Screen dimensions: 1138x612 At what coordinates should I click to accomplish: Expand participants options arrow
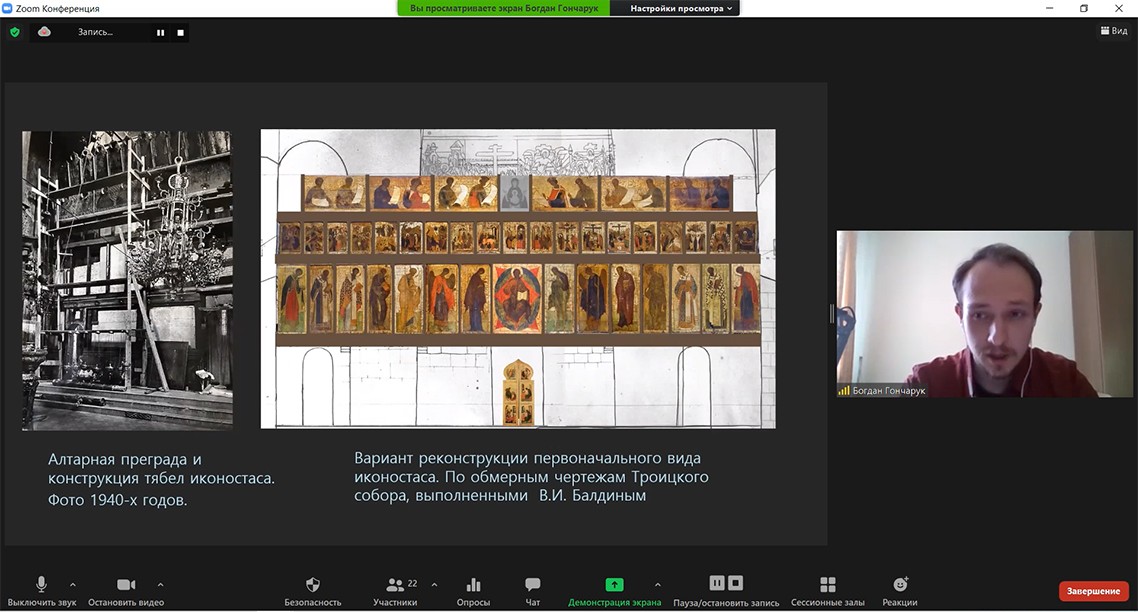[x=434, y=584]
